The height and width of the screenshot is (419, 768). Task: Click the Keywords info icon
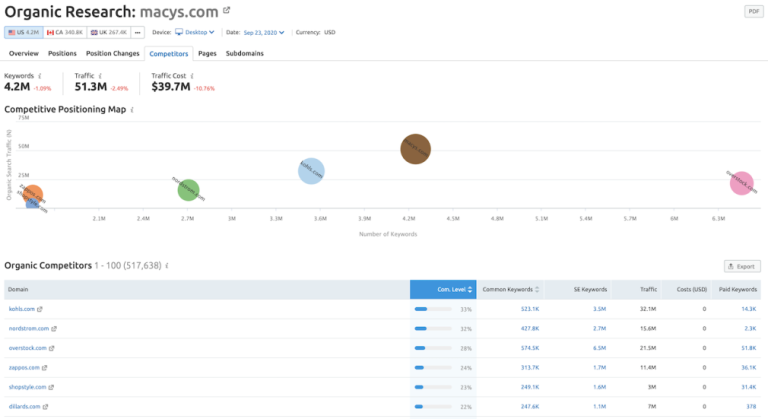pos(40,76)
